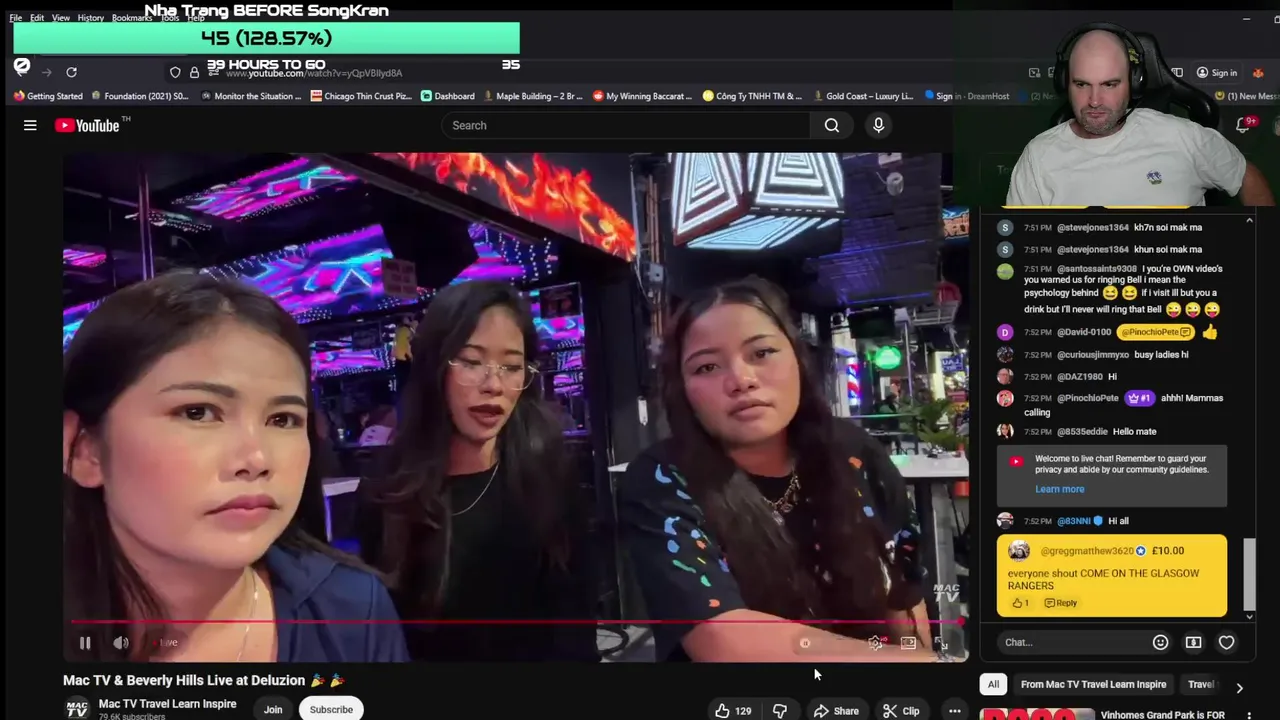Reply to the greggmatthew3620 Super Chat
Image resolution: width=1280 pixels, height=720 pixels.
(1061, 603)
